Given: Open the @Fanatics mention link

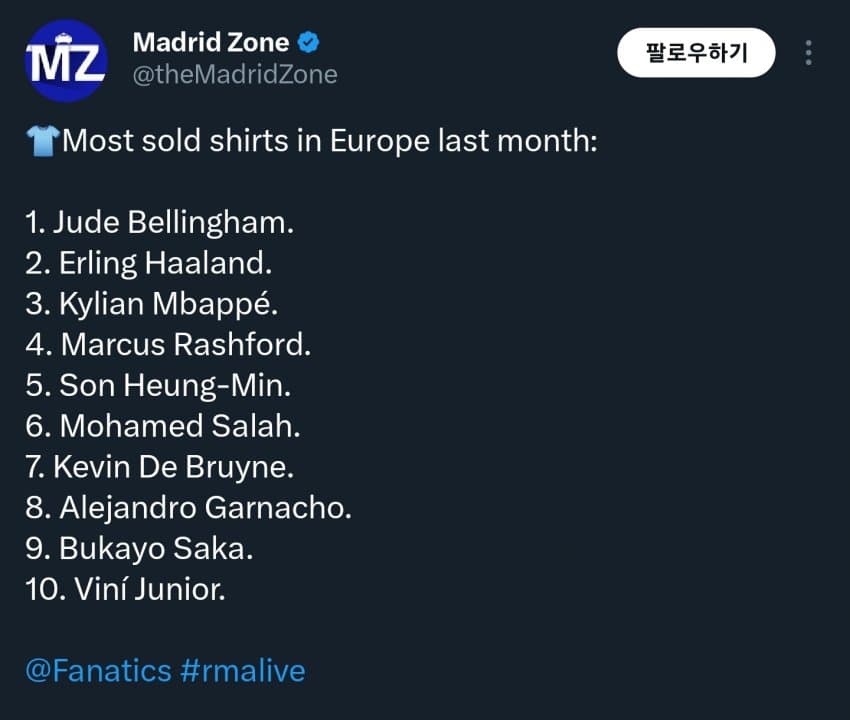Looking at the screenshot, I should click(98, 670).
